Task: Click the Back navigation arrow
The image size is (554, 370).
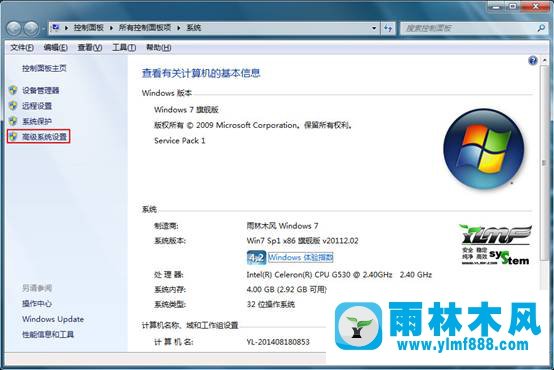Action: 14,28
